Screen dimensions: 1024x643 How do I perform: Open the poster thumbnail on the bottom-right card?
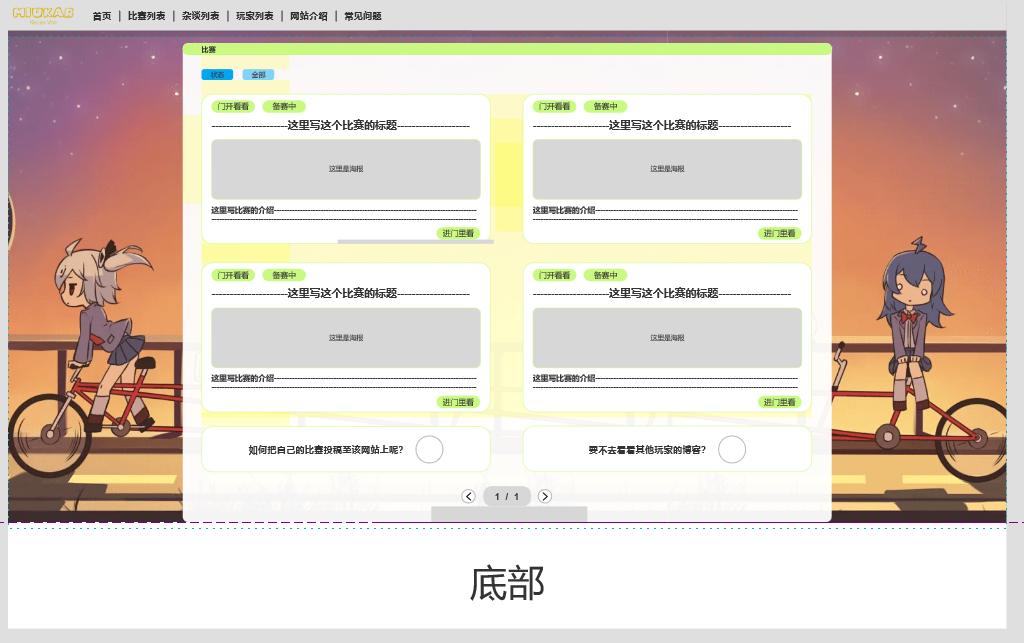(667, 338)
